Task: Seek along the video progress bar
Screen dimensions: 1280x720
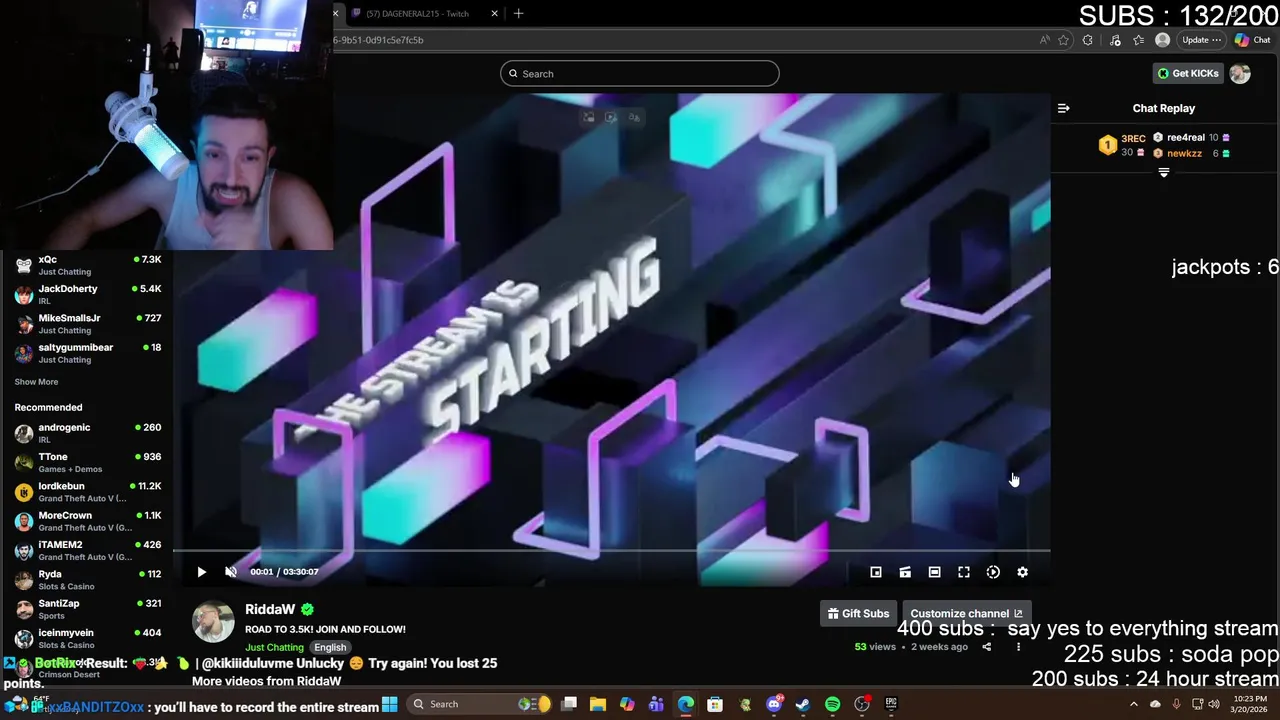Action: 612,551
